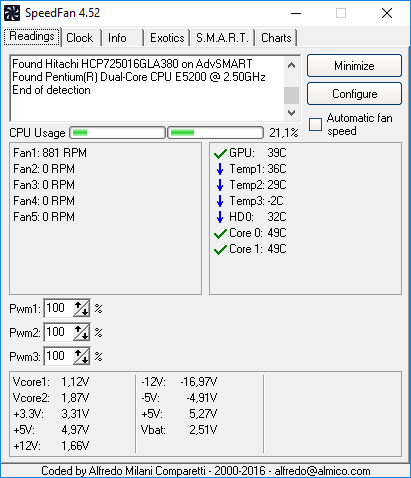Screen dimensions: 411x478
Task: Open the S.M.A.R.T. tab
Action: click(222, 38)
